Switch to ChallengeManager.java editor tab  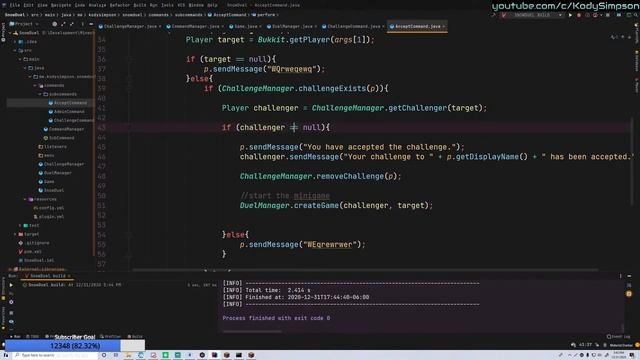point(131,27)
